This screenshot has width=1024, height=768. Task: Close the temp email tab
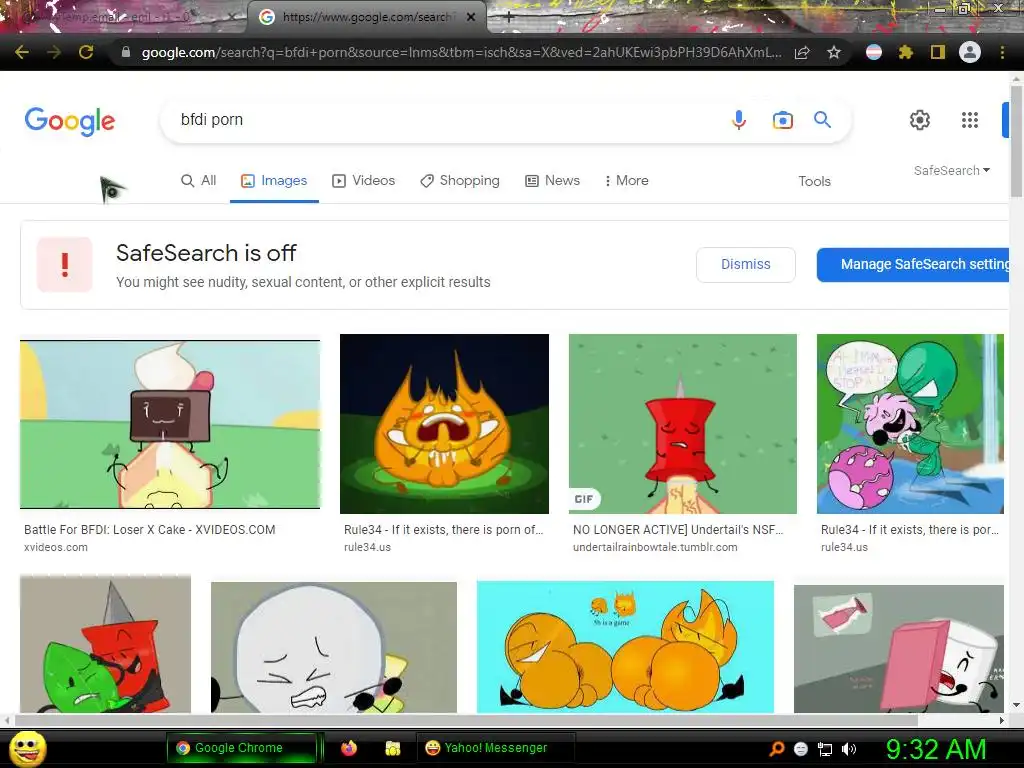(x=232, y=18)
